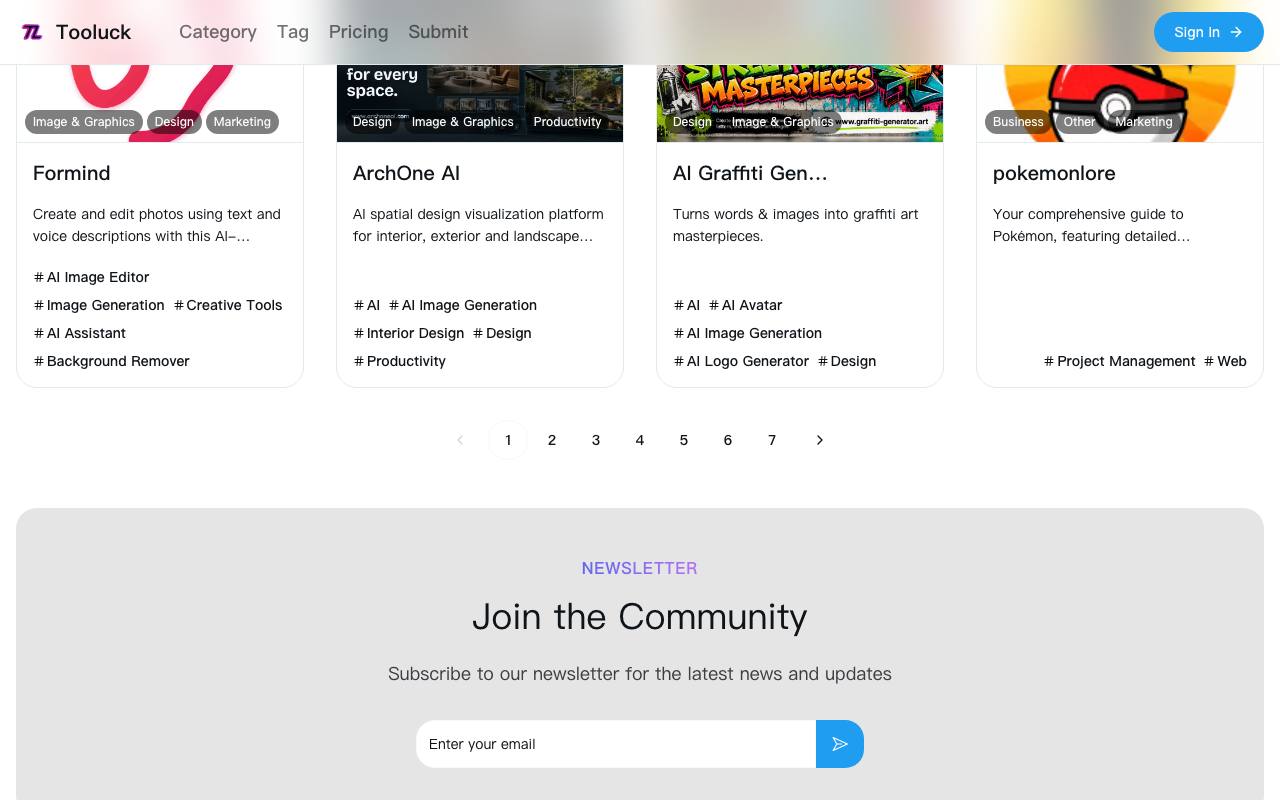Click the Tooluck logo icon

coord(32,32)
